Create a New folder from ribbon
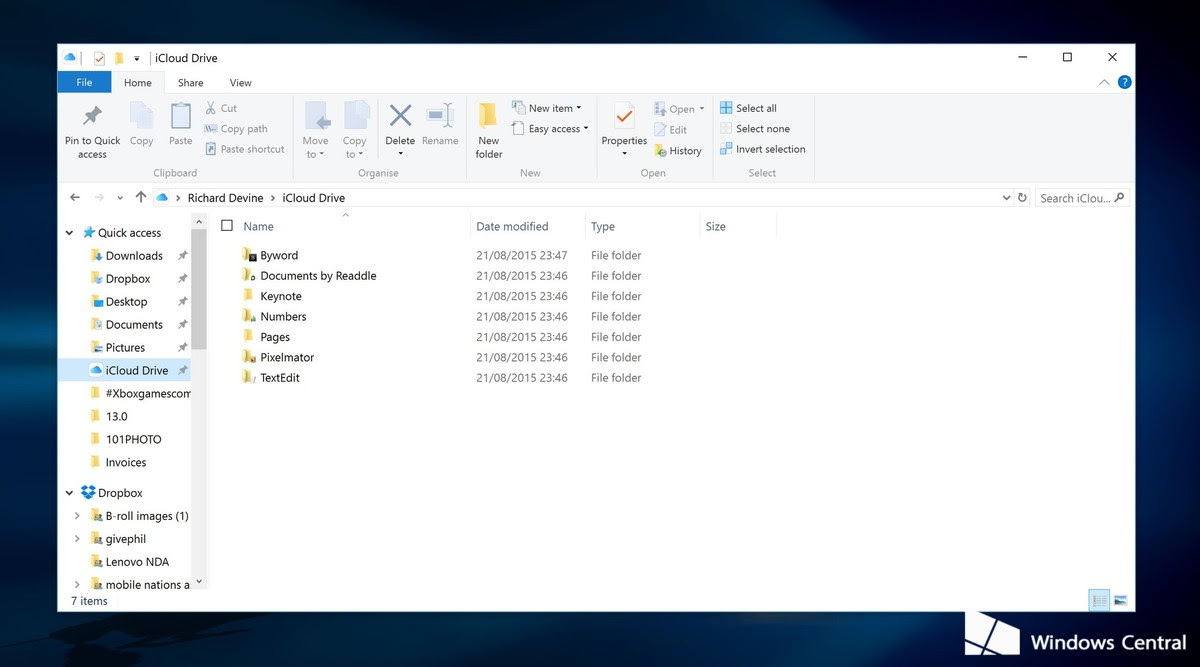 pos(489,130)
